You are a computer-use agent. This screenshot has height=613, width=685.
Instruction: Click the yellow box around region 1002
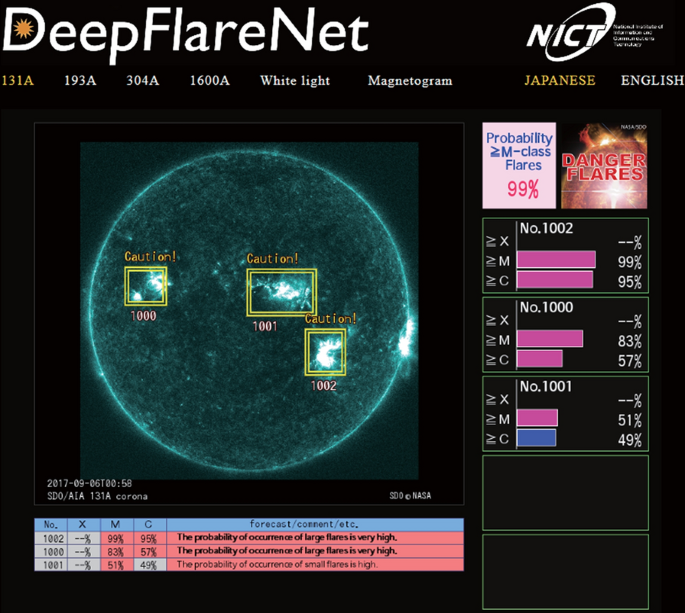pyautogui.click(x=325, y=352)
